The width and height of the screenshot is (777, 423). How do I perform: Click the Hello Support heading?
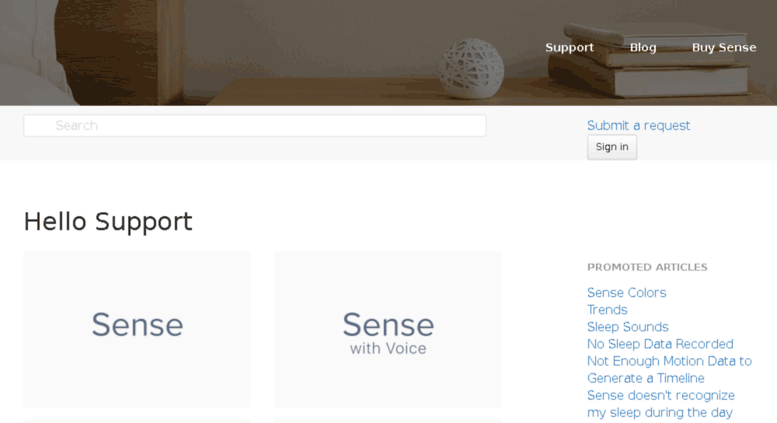[x=108, y=221]
